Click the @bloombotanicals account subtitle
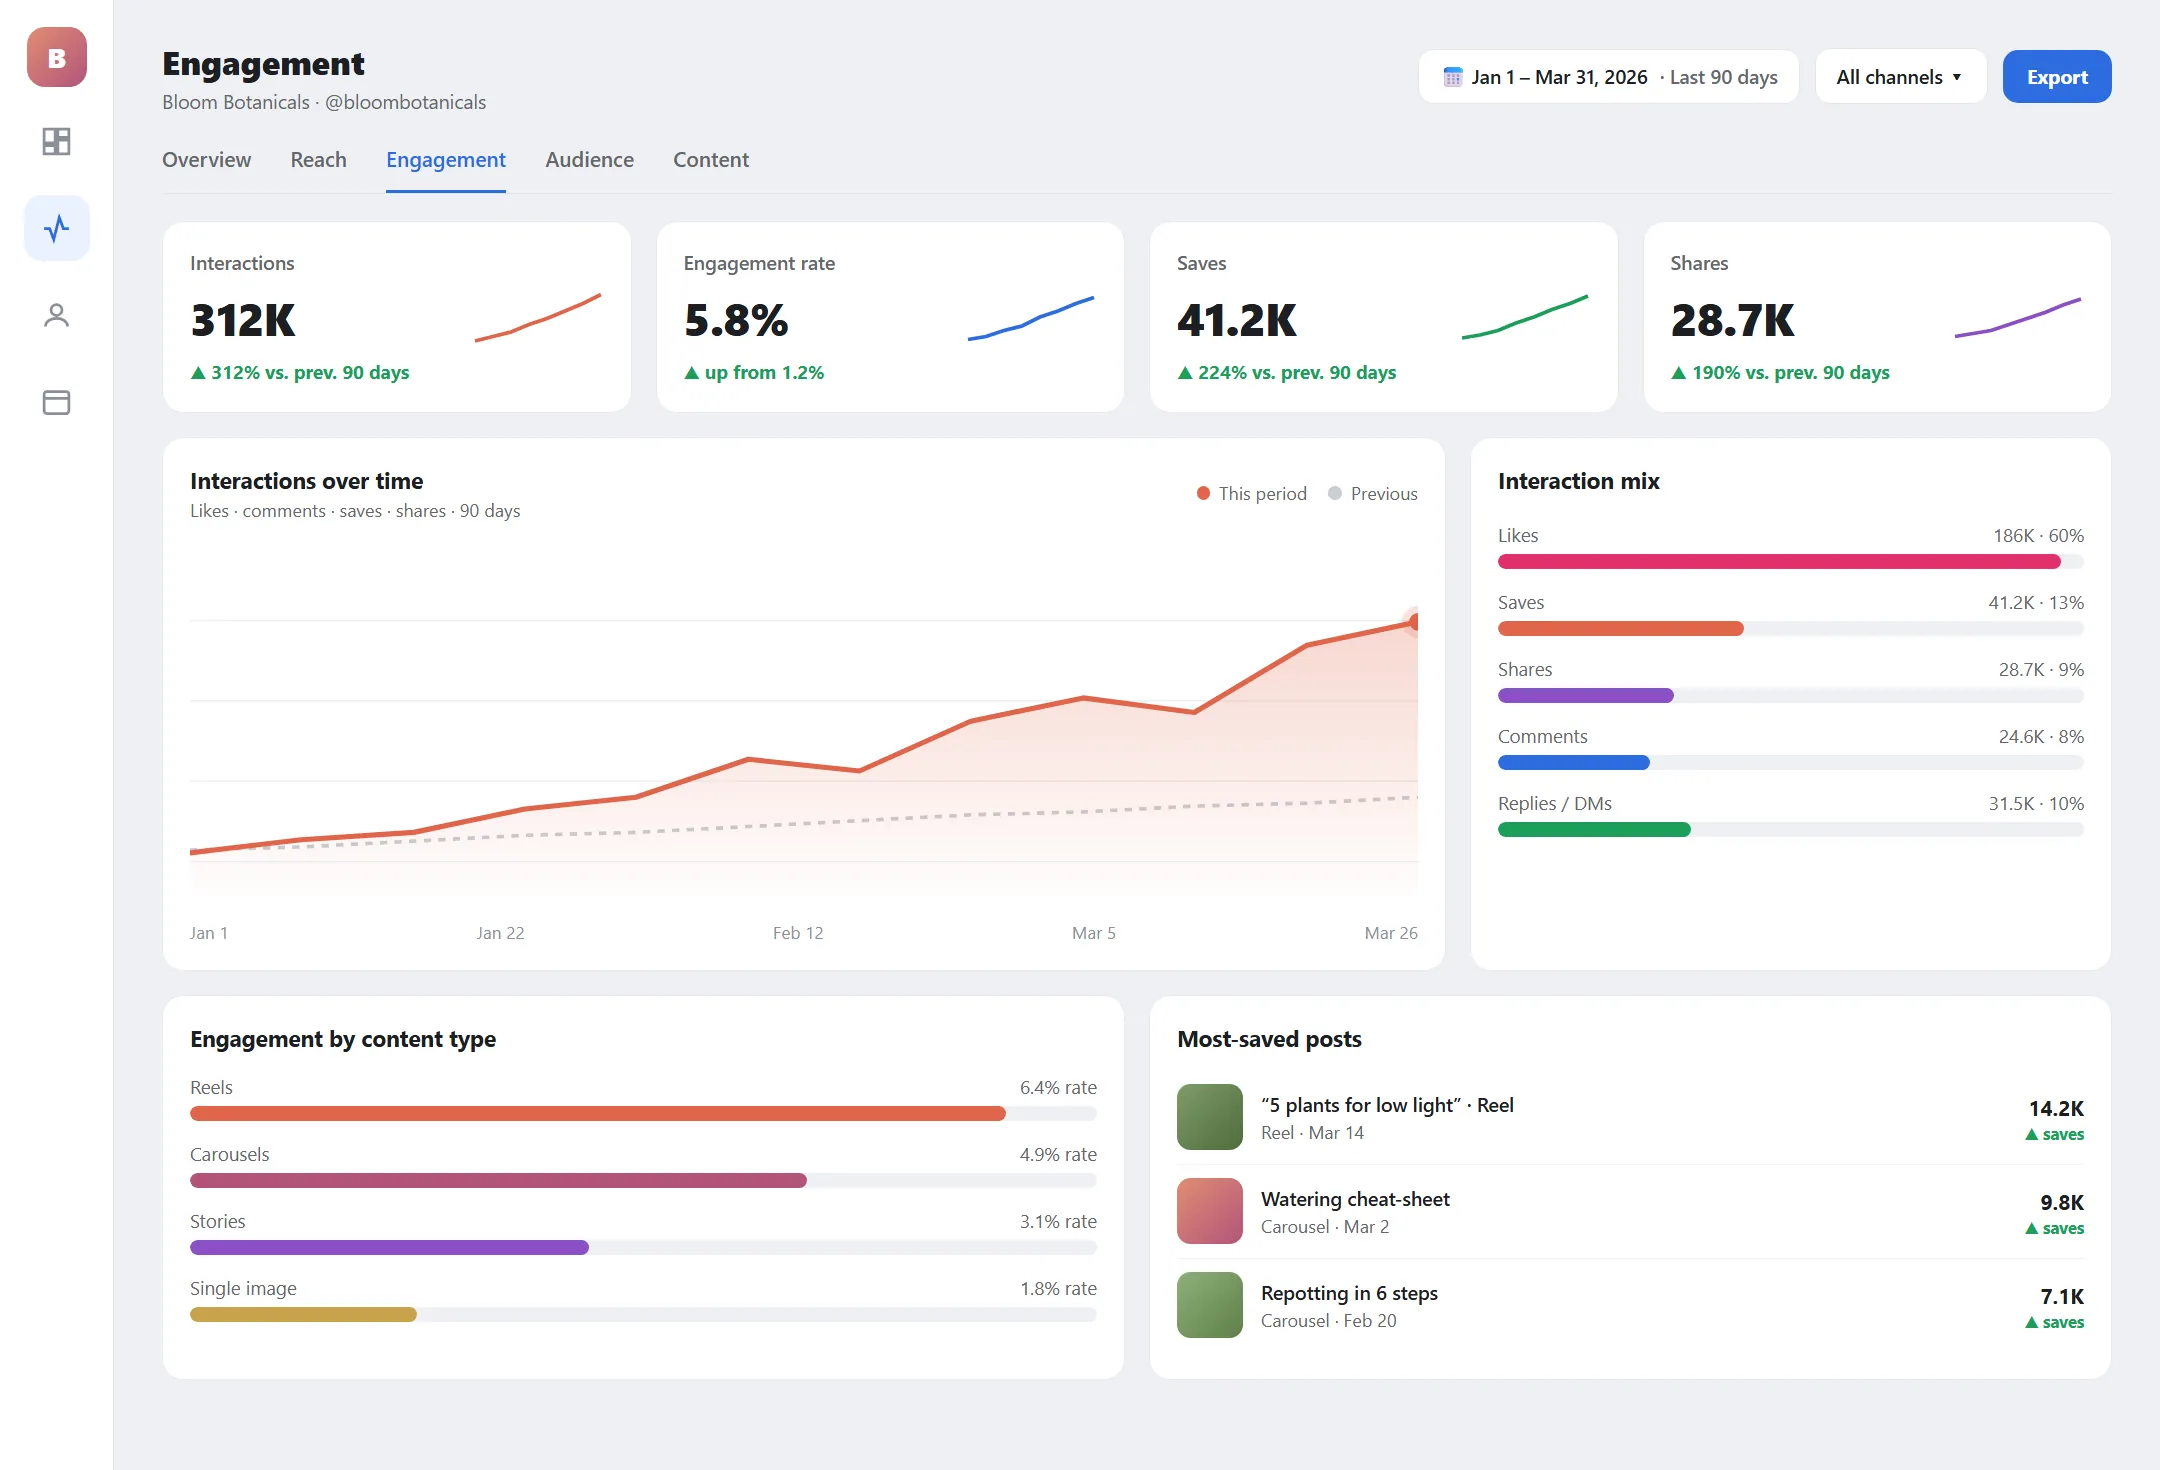The width and height of the screenshot is (2160, 1470). 405,103
